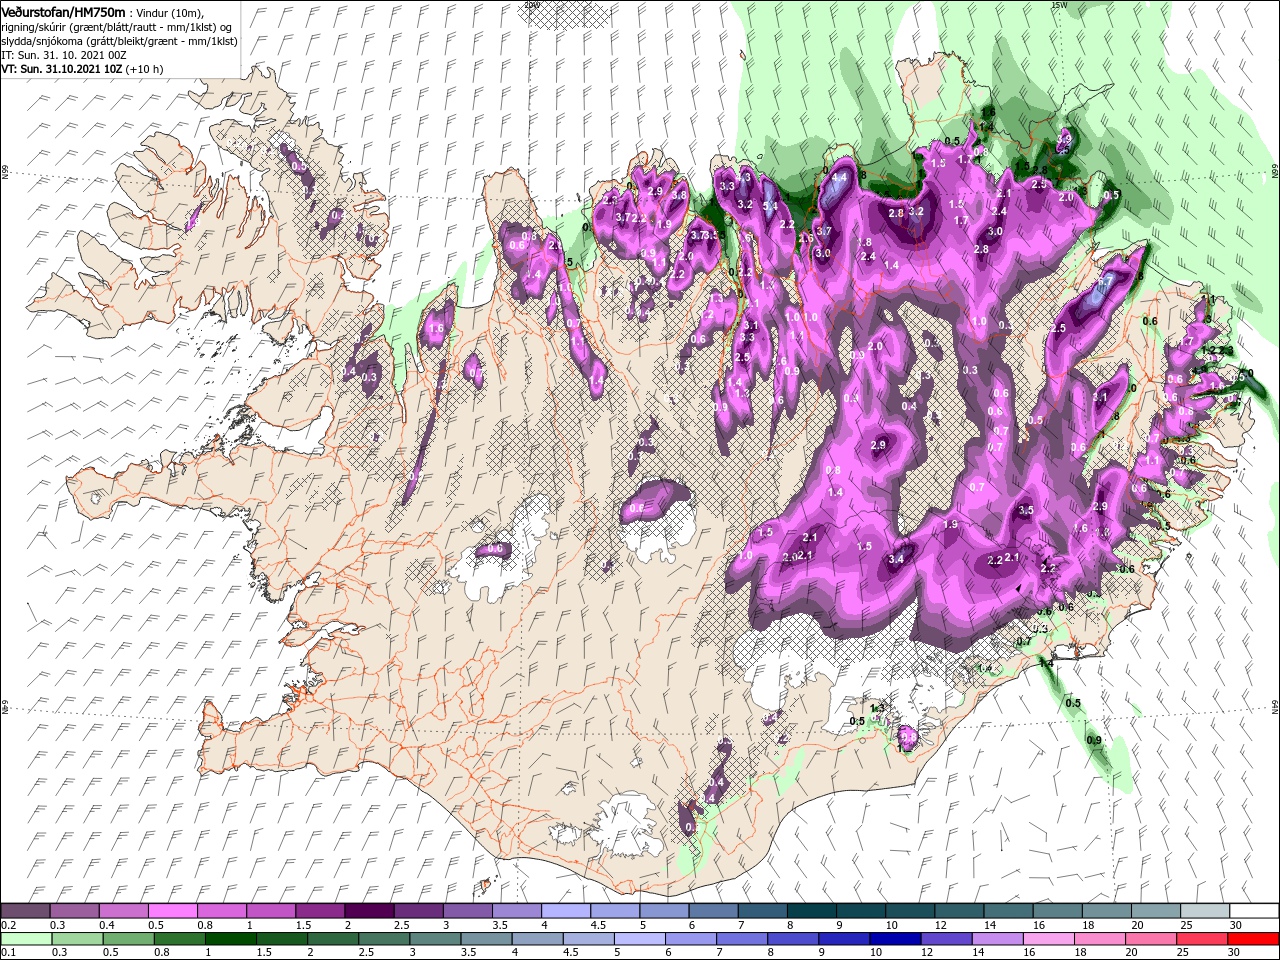Pick upper legend pale gray swatch at 25
Viewport: 1280px width, 960px height.
tap(1204, 911)
